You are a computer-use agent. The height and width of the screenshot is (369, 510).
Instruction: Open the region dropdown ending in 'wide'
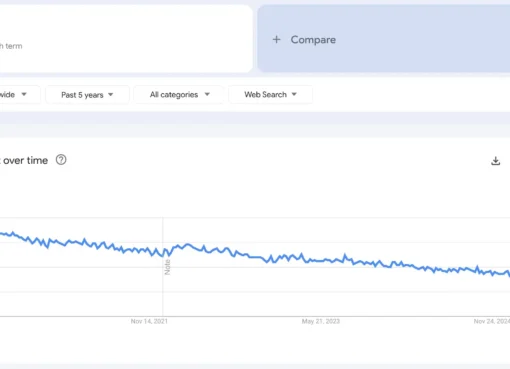[19, 95]
